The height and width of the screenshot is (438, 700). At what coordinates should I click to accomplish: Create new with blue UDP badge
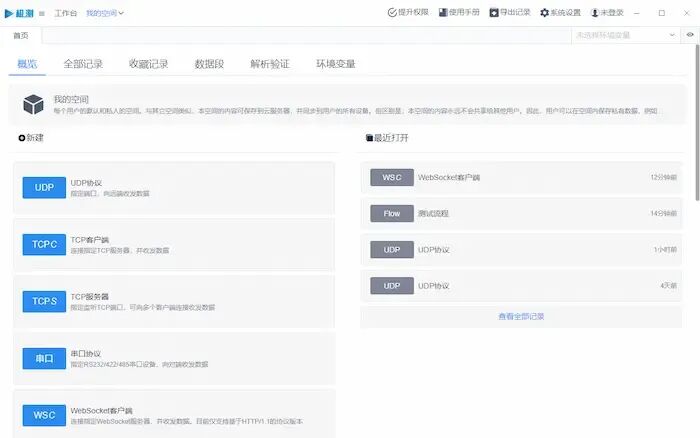(44, 188)
